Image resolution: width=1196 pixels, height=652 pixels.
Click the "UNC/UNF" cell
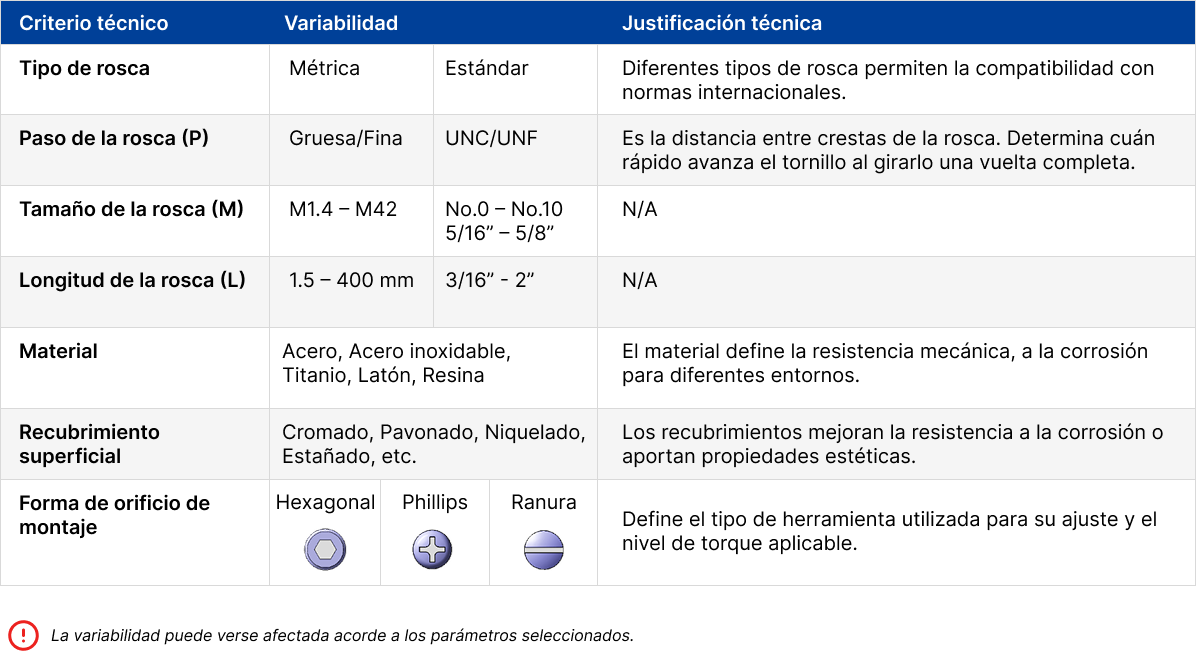point(491,138)
